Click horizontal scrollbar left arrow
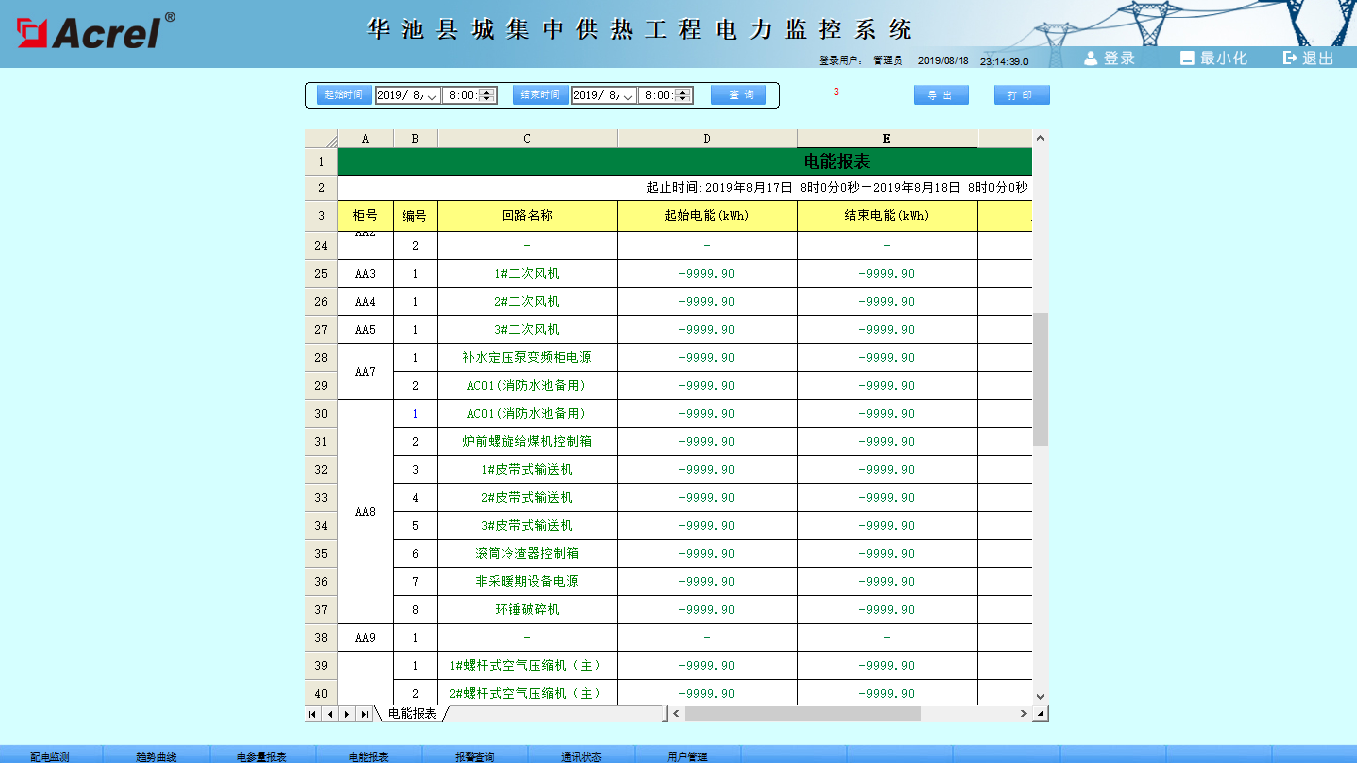This screenshot has height=763, width=1359. tap(676, 714)
